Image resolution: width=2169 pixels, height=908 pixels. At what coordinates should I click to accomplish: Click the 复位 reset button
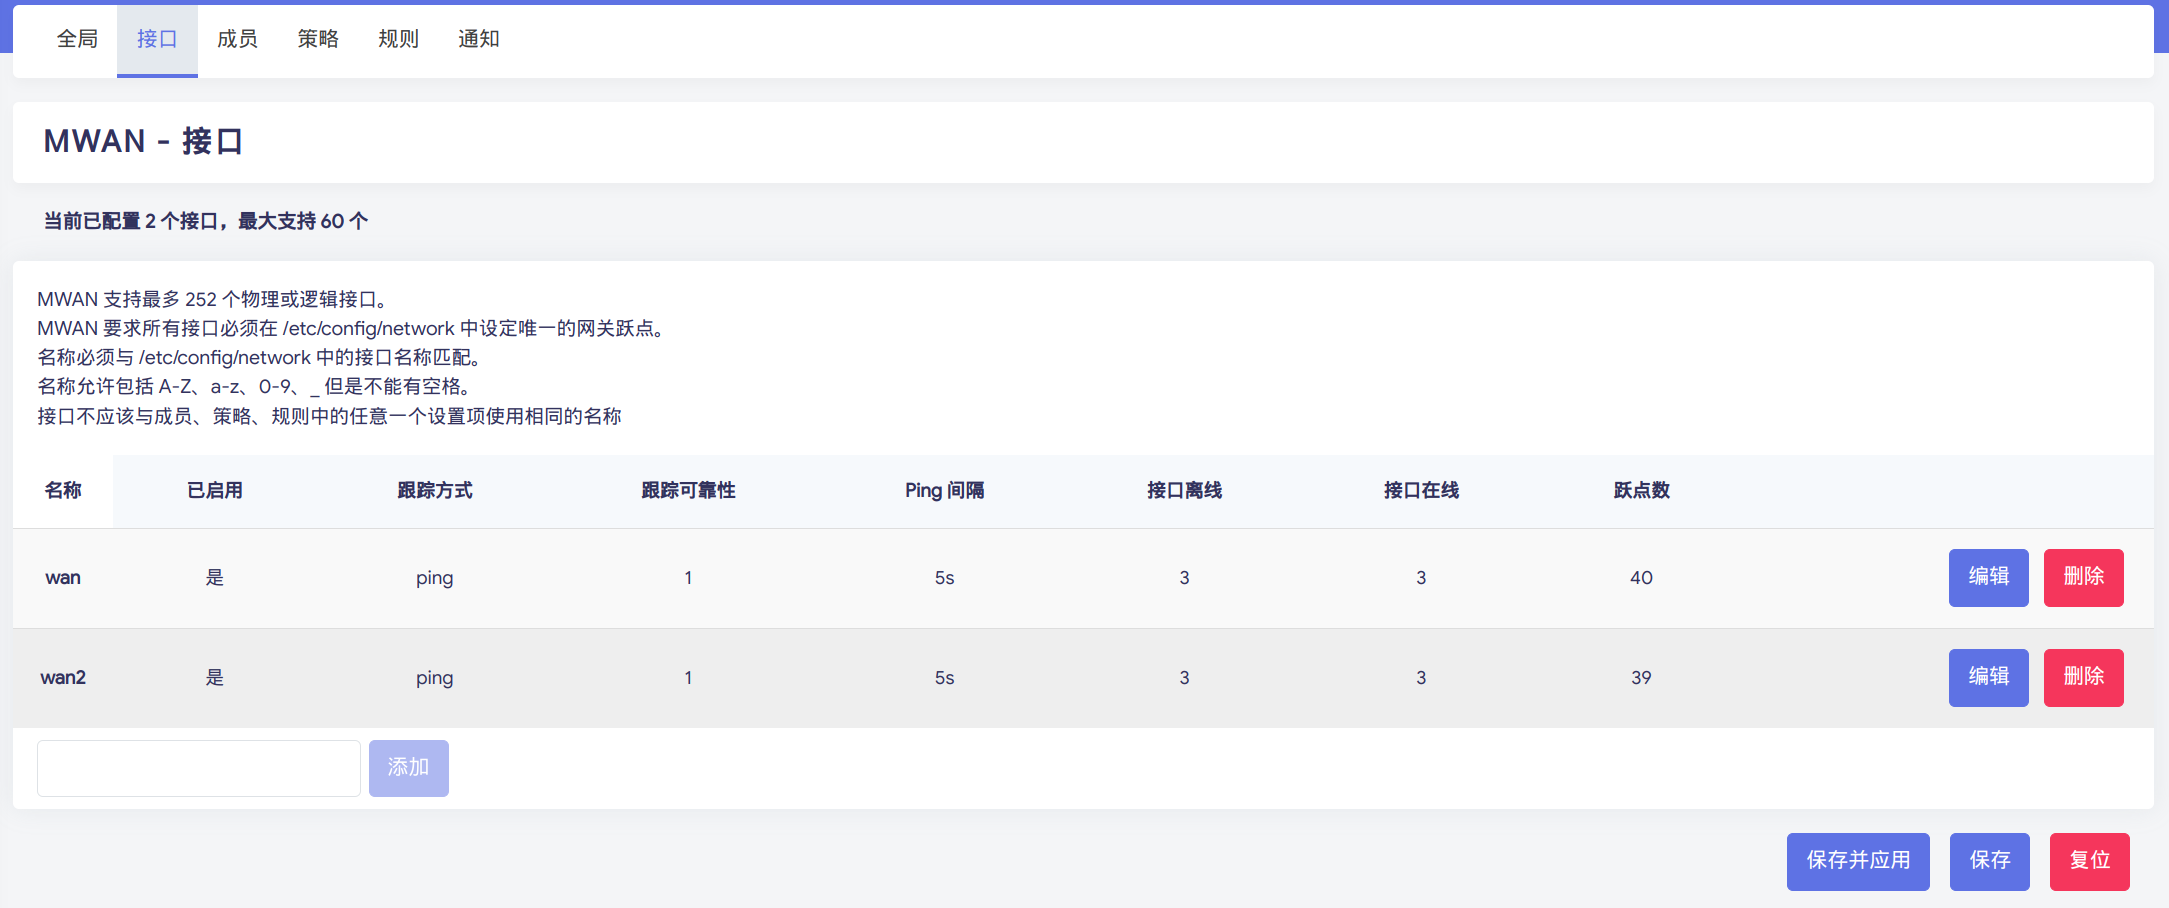click(x=2089, y=861)
